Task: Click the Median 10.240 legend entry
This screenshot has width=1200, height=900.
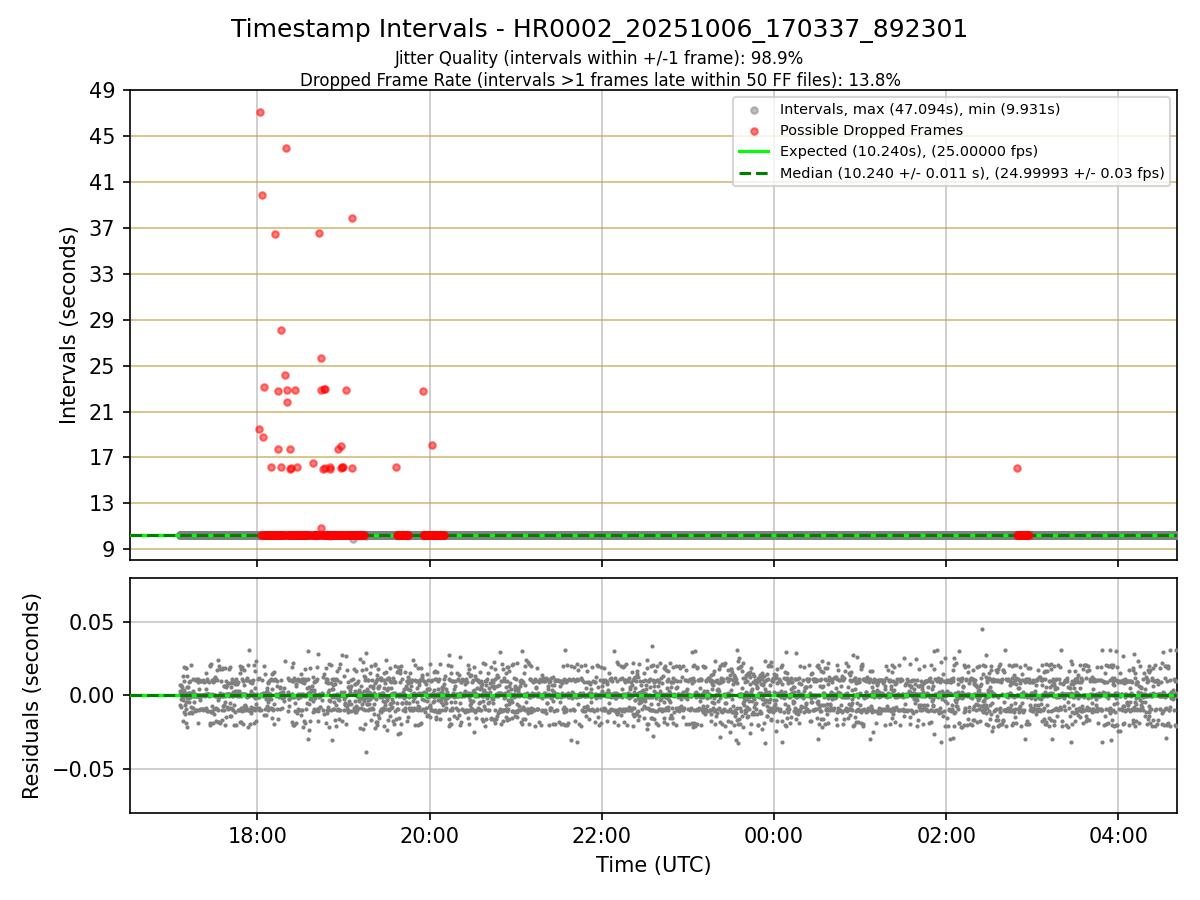Action: click(x=972, y=173)
